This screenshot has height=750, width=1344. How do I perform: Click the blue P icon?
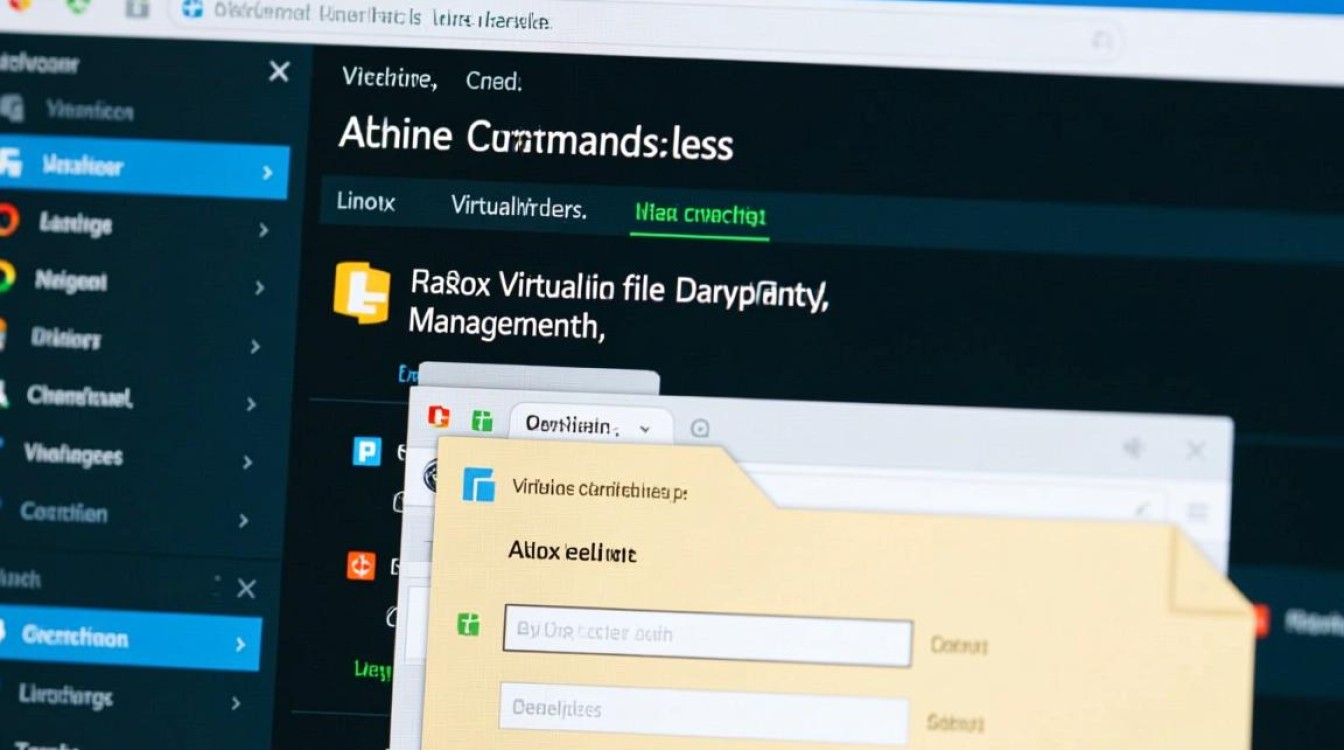point(367,451)
